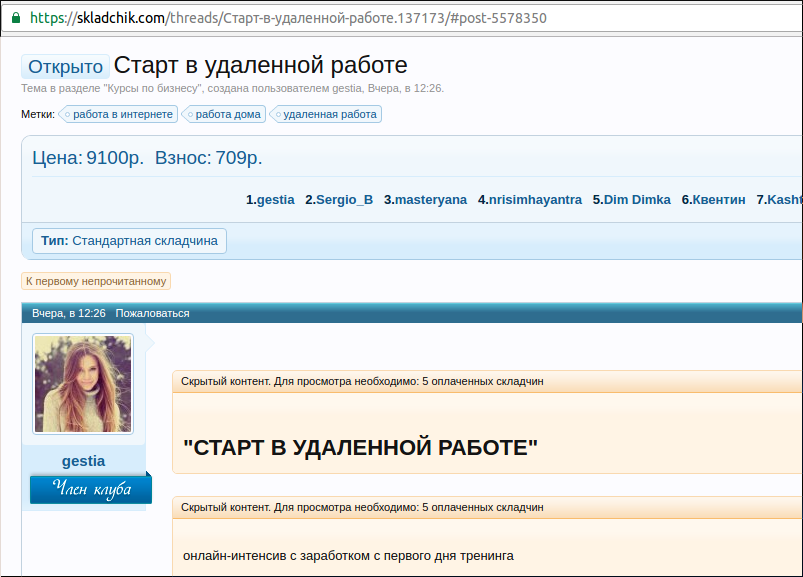Open participant nrisimhayantra profile
This screenshot has height=577, width=803.
point(535,200)
